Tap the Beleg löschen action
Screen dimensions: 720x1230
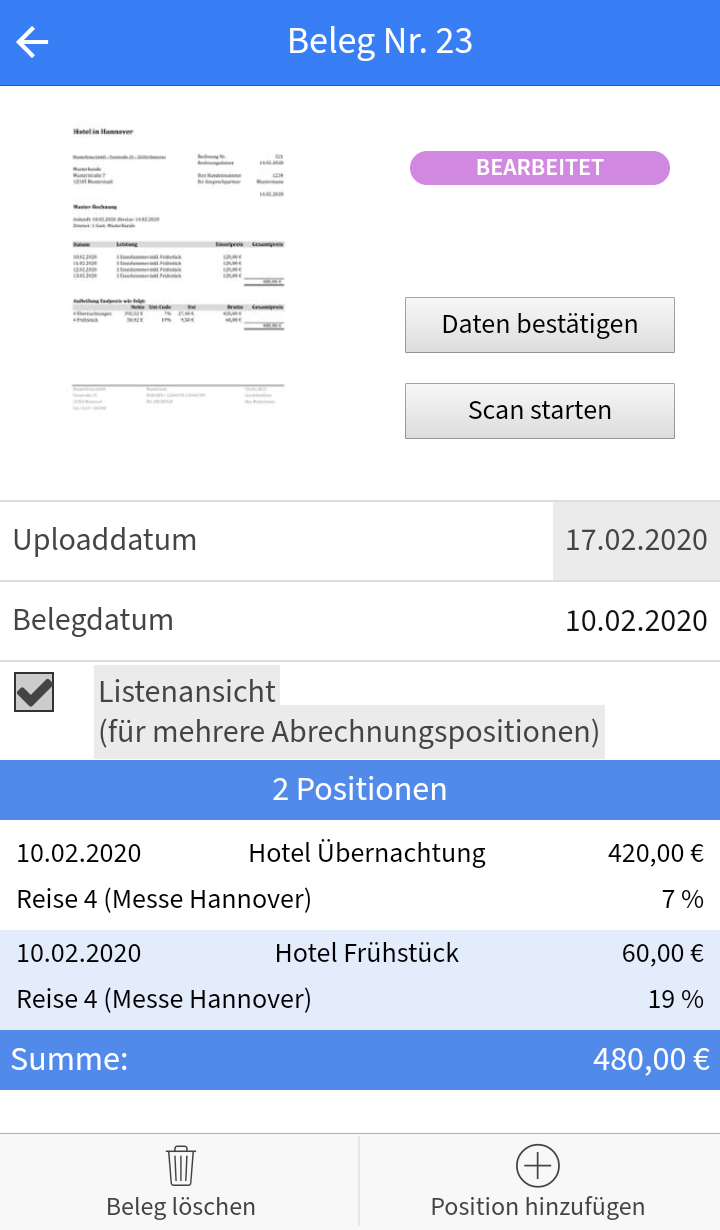tap(180, 1180)
